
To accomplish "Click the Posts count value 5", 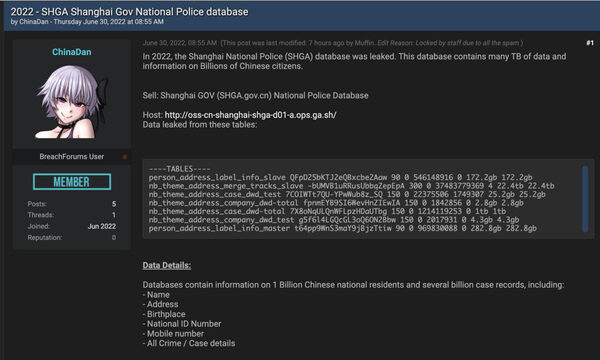I will [x=114, y=204].
